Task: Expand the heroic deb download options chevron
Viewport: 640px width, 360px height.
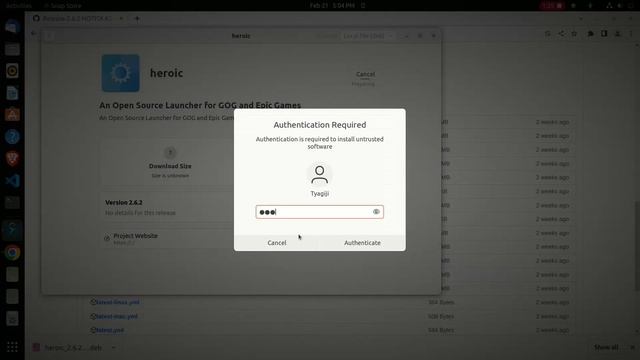Action: (x=113, y=348)
